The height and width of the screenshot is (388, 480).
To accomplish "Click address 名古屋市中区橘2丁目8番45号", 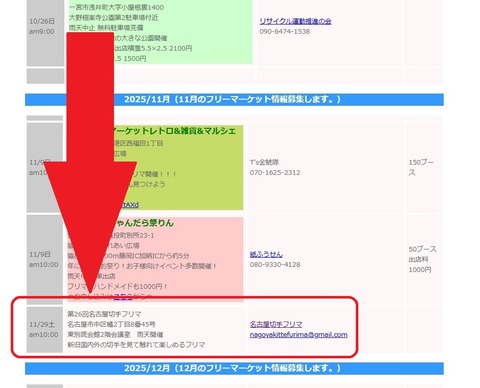I will pos(111,324).
